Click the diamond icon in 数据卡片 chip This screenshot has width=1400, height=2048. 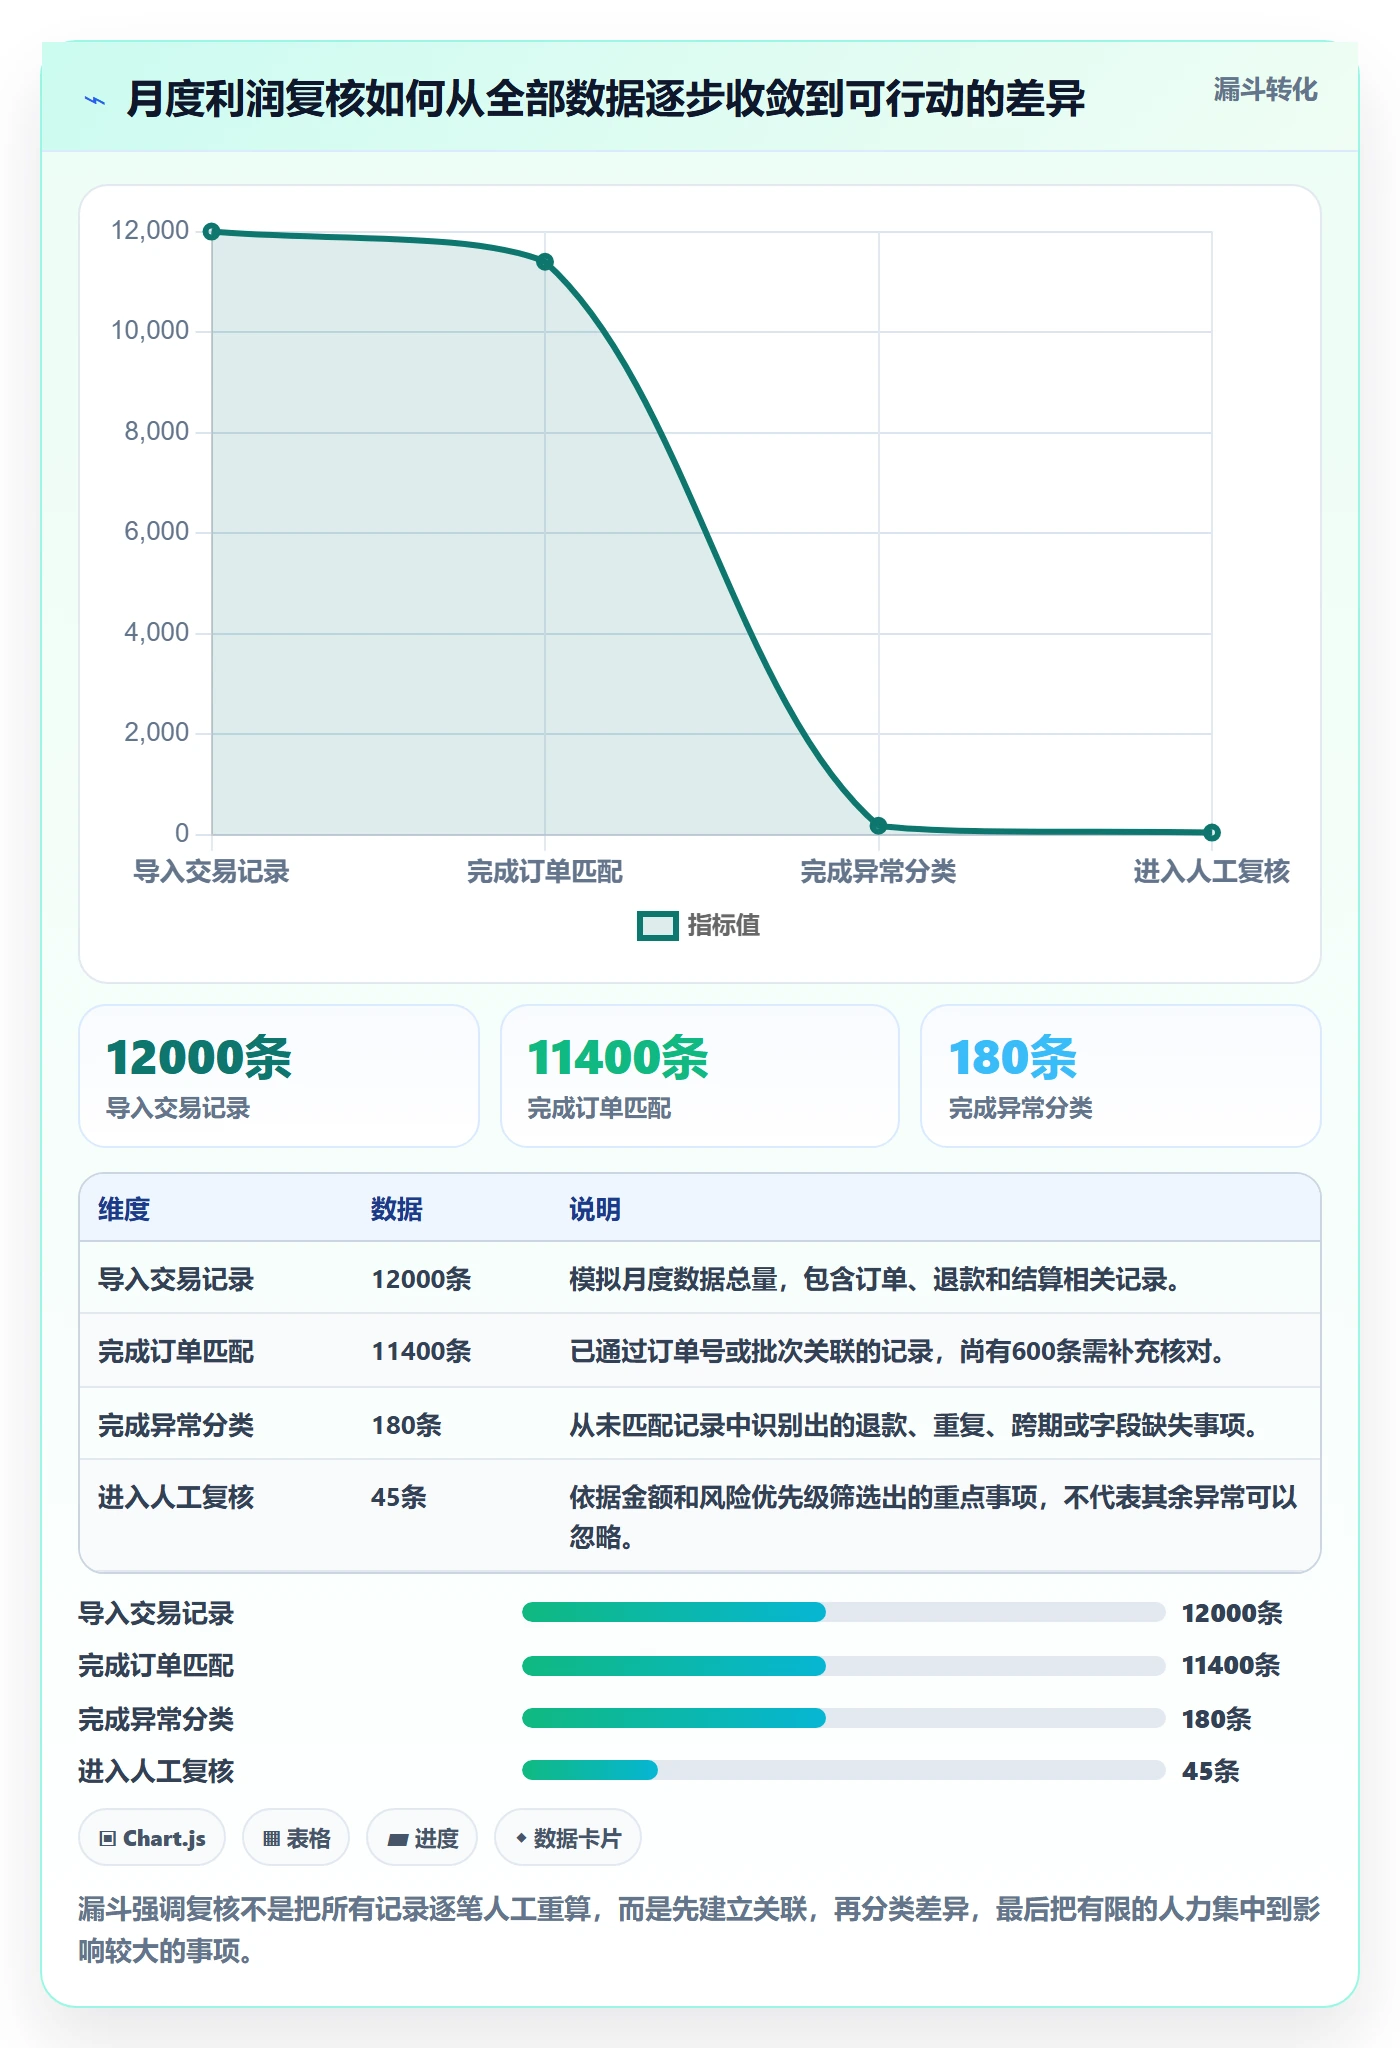click(x=521, y=1838)
